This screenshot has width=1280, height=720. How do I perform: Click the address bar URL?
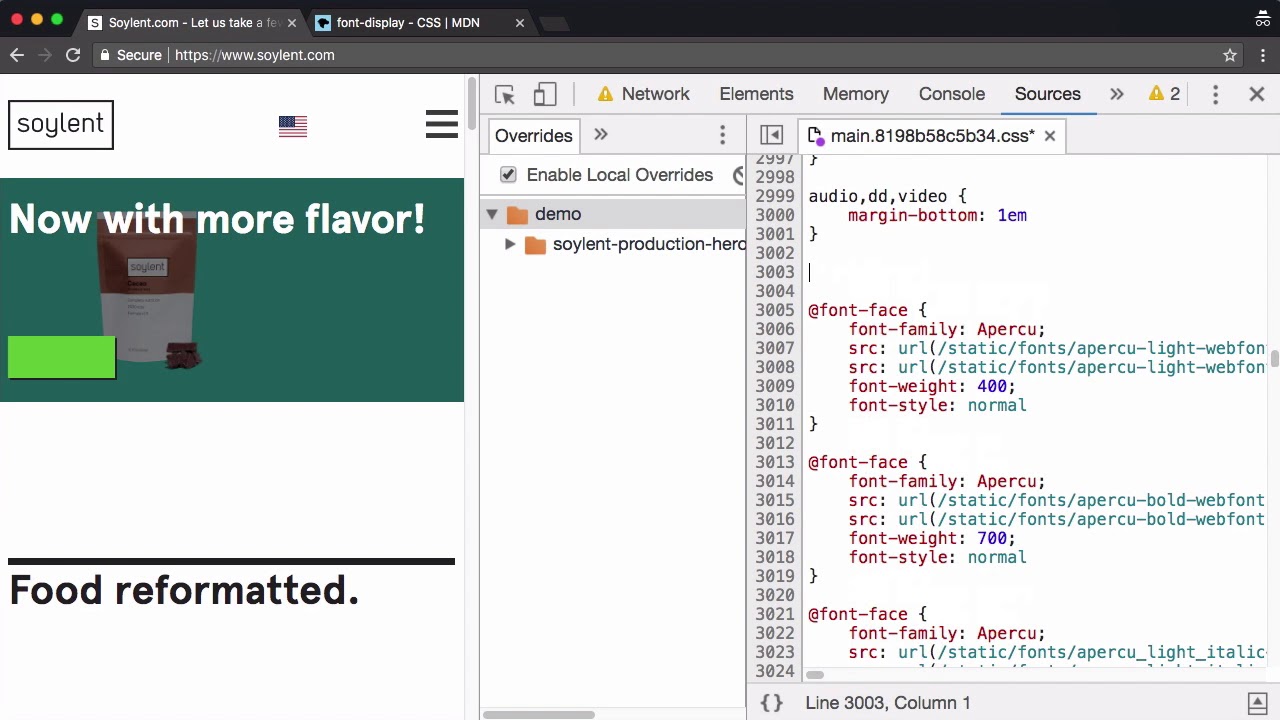click(x=255, y=55)
